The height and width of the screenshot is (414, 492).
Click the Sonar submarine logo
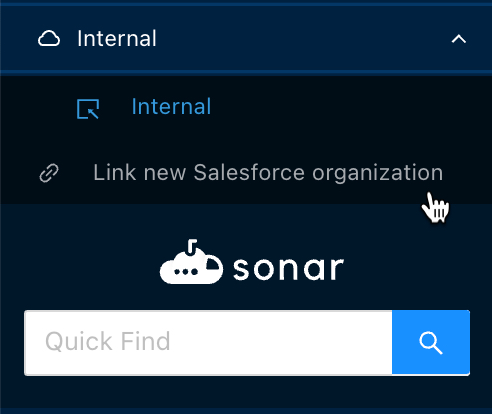[191, 262]
